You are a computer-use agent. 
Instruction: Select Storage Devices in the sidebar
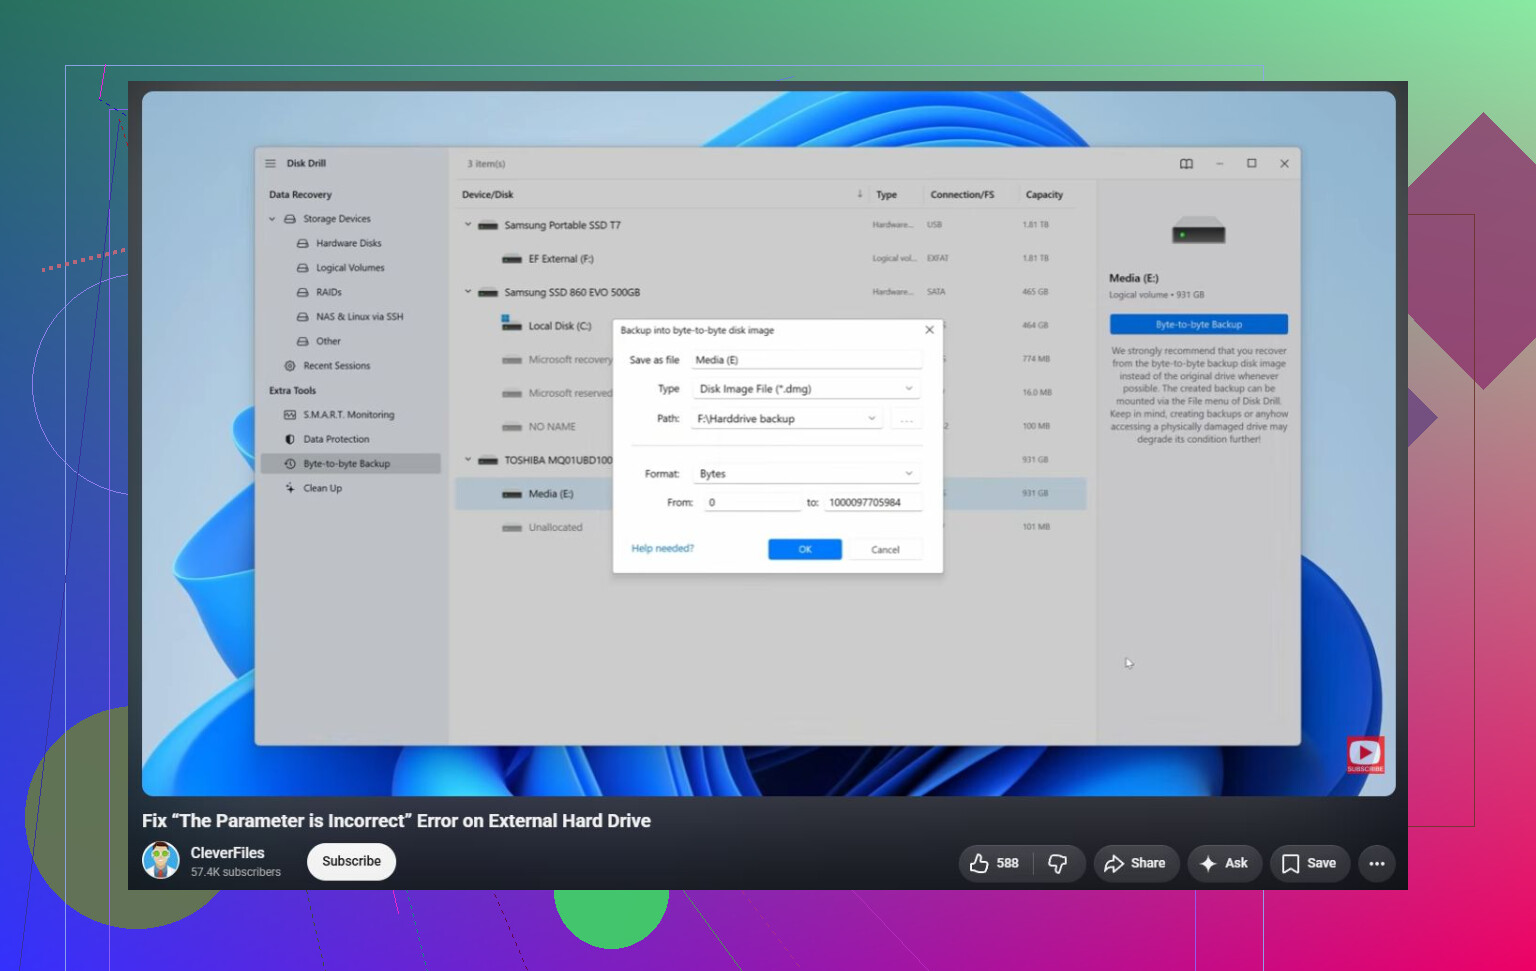(337, 219)
